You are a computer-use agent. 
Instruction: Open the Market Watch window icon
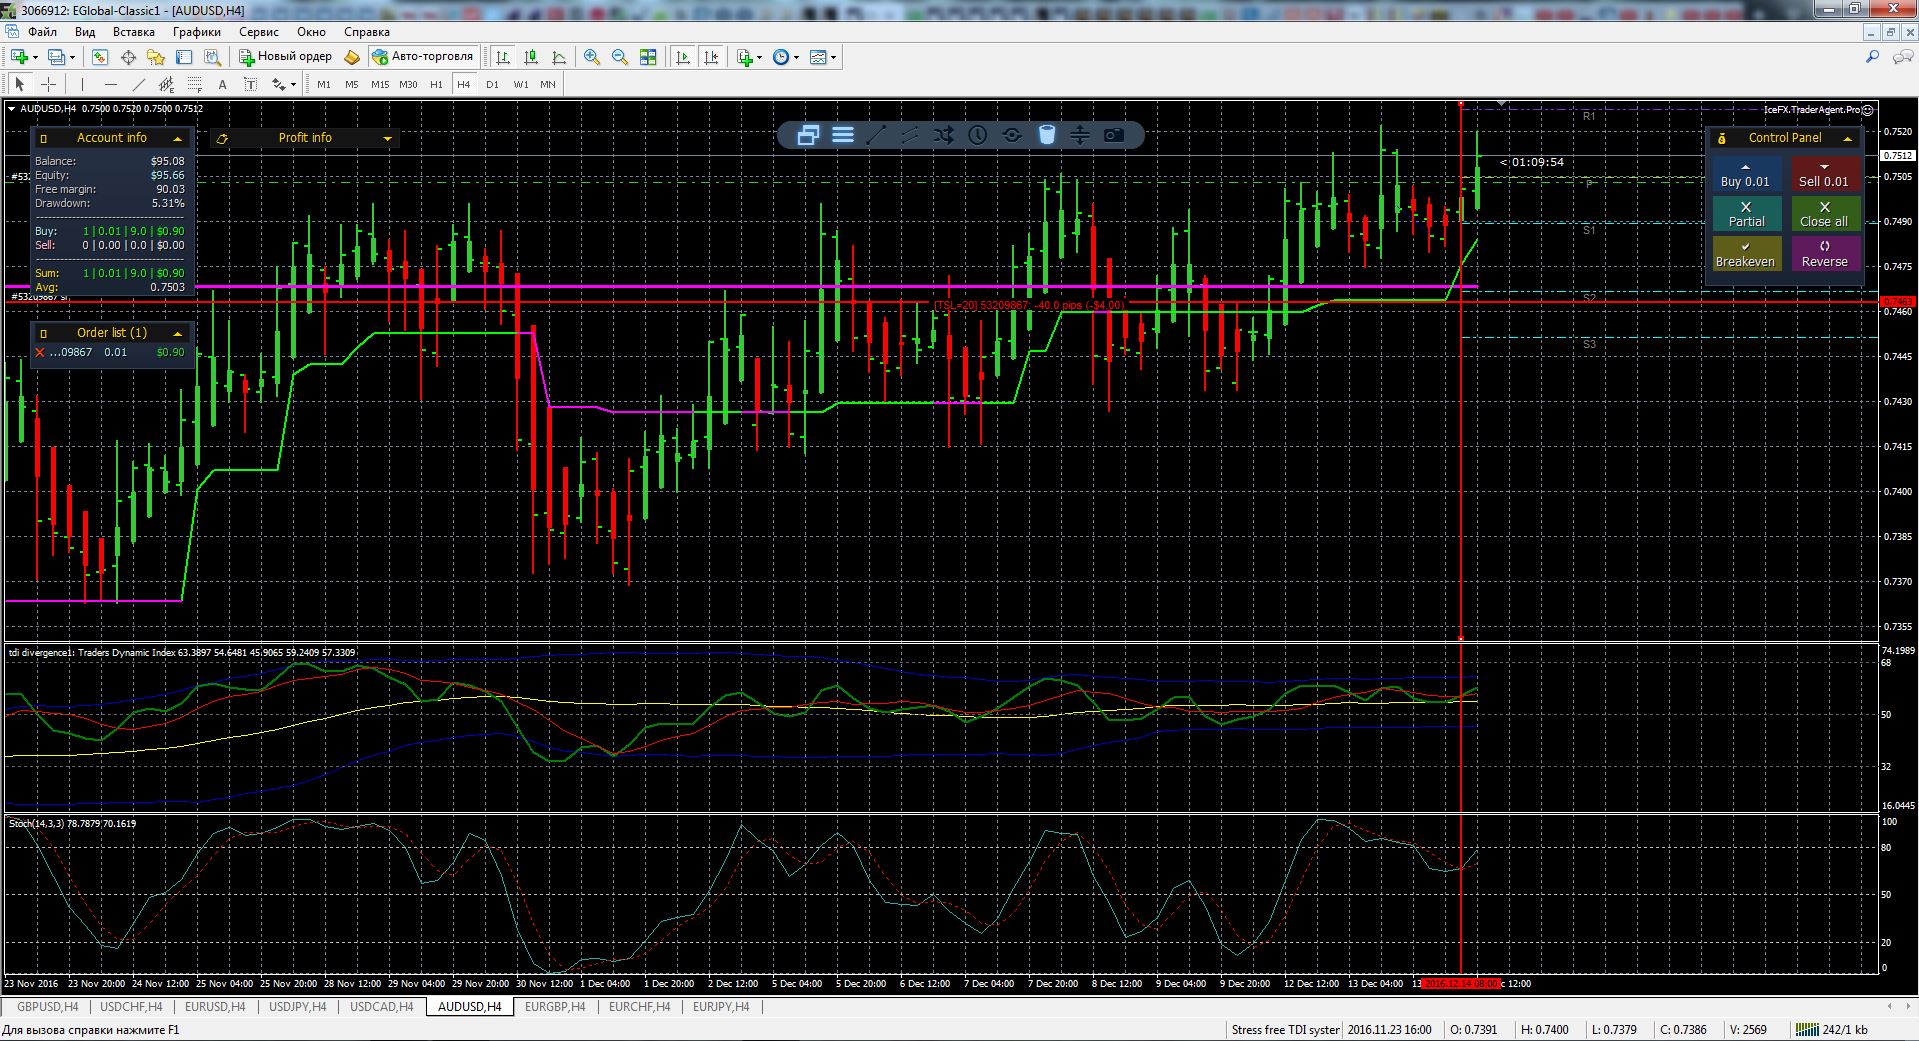click(x=100, y=57)
